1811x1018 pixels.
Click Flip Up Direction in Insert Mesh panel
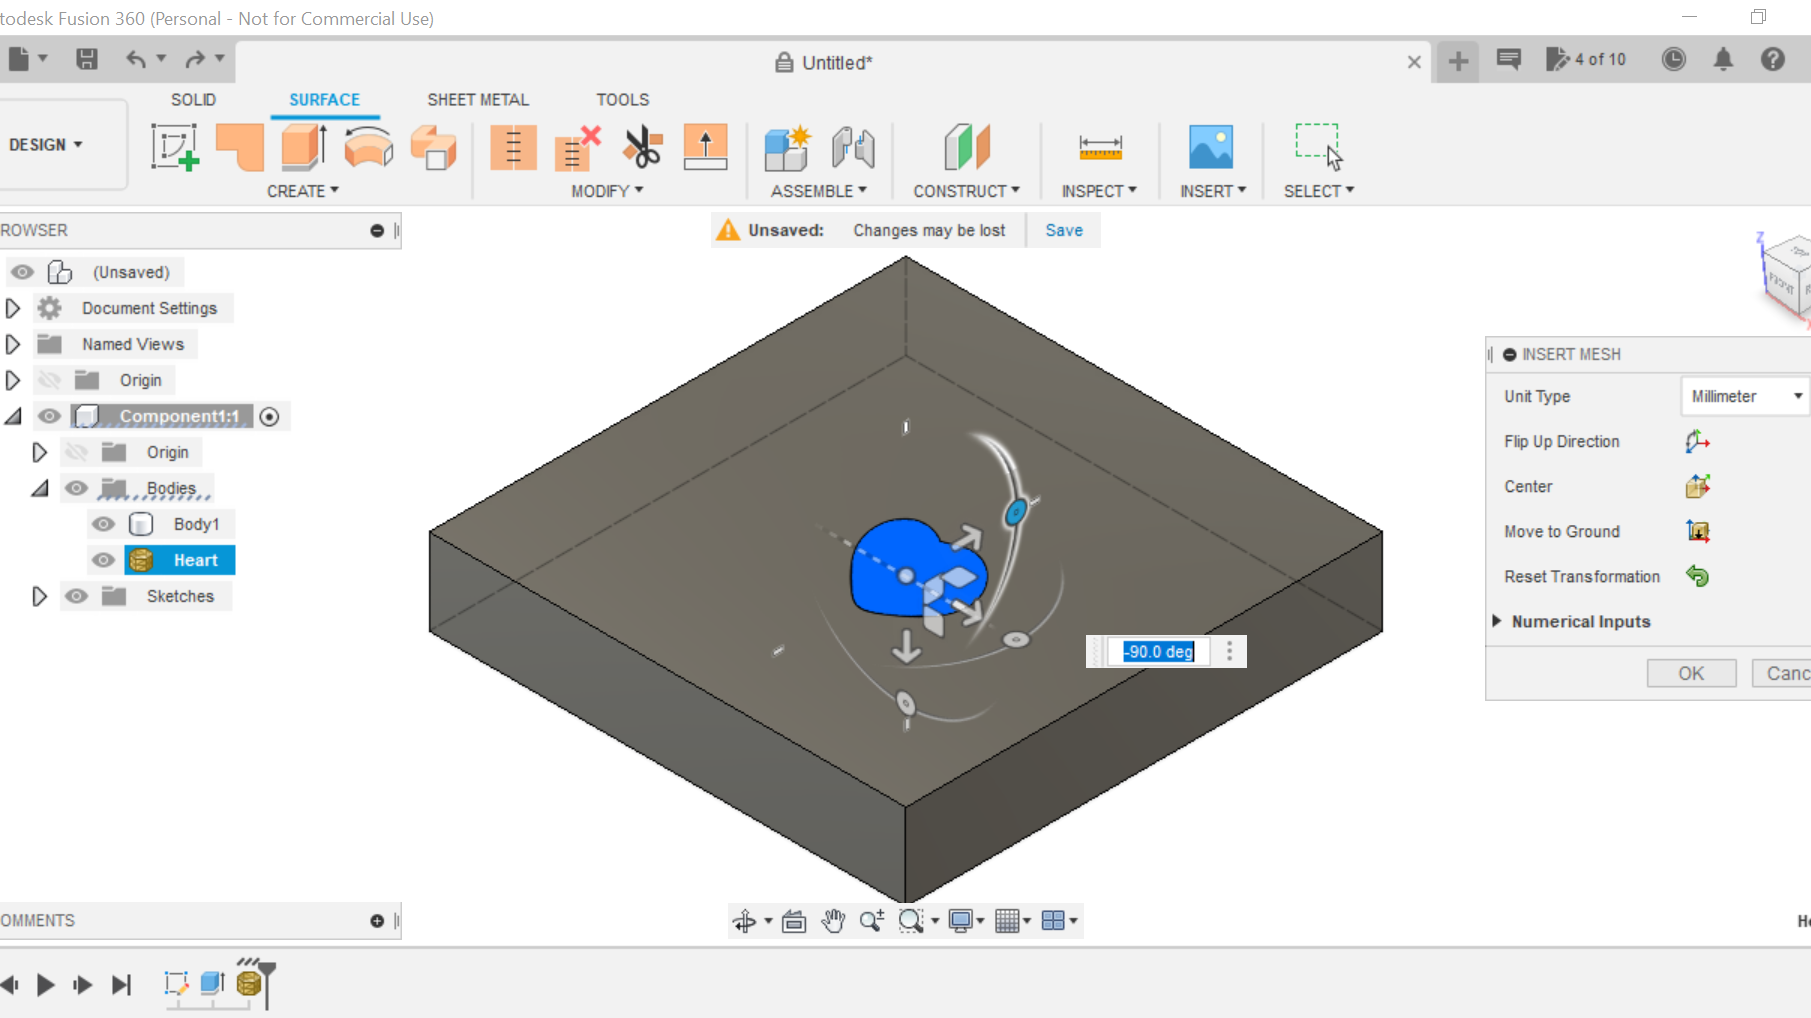(x=1697, y=441)
